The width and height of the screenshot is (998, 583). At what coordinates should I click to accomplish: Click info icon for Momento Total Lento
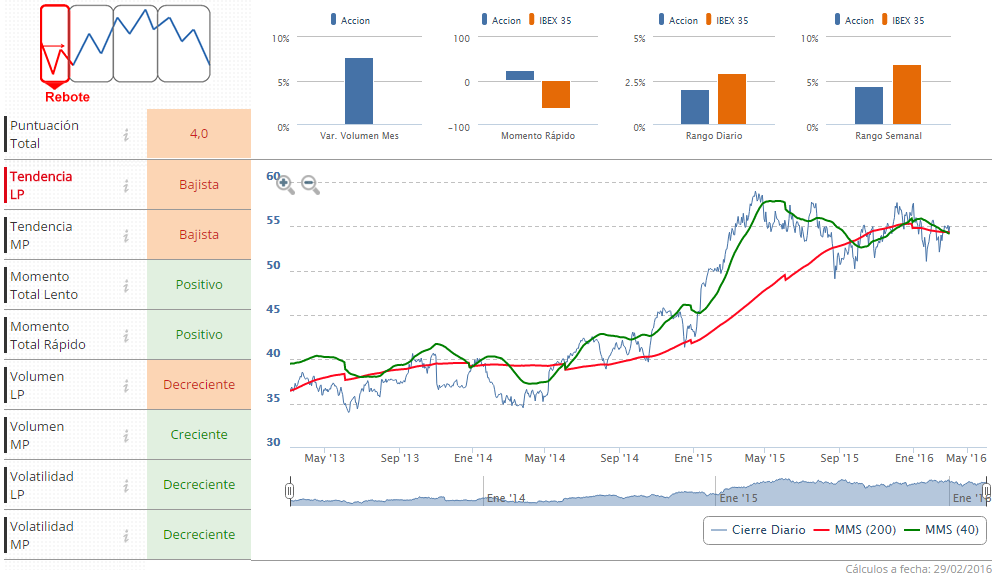(x=126, y=285)
